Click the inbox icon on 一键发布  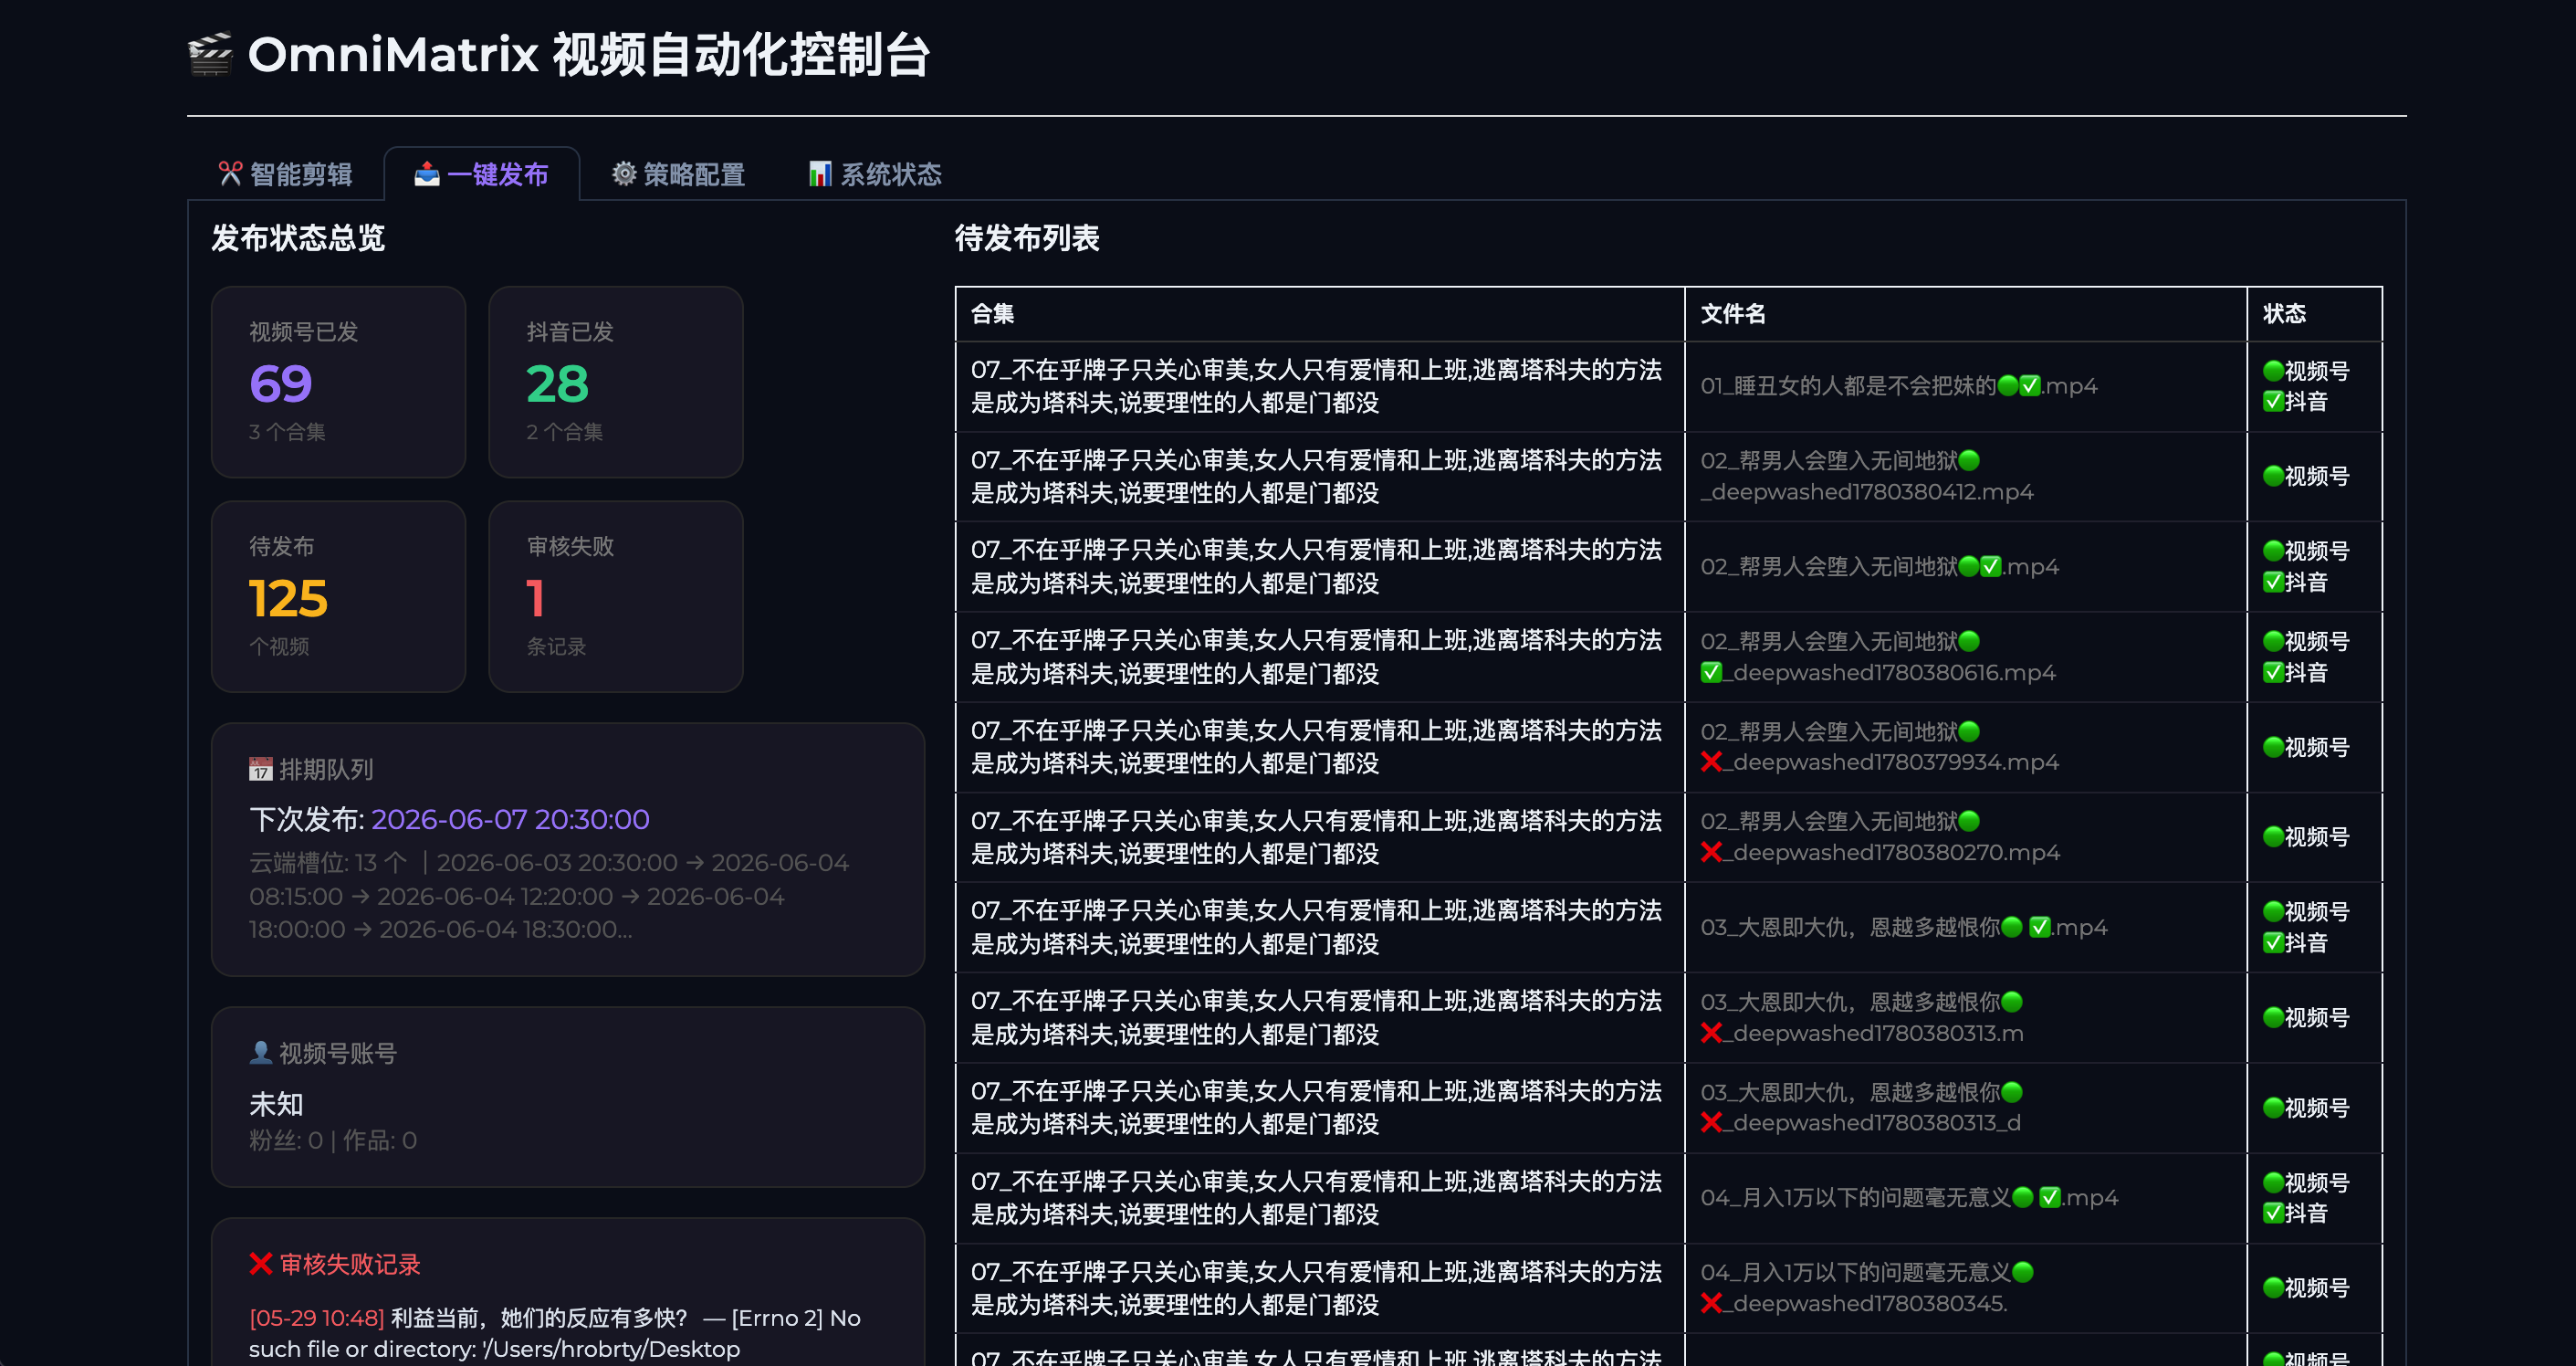(x=427, y=174)
